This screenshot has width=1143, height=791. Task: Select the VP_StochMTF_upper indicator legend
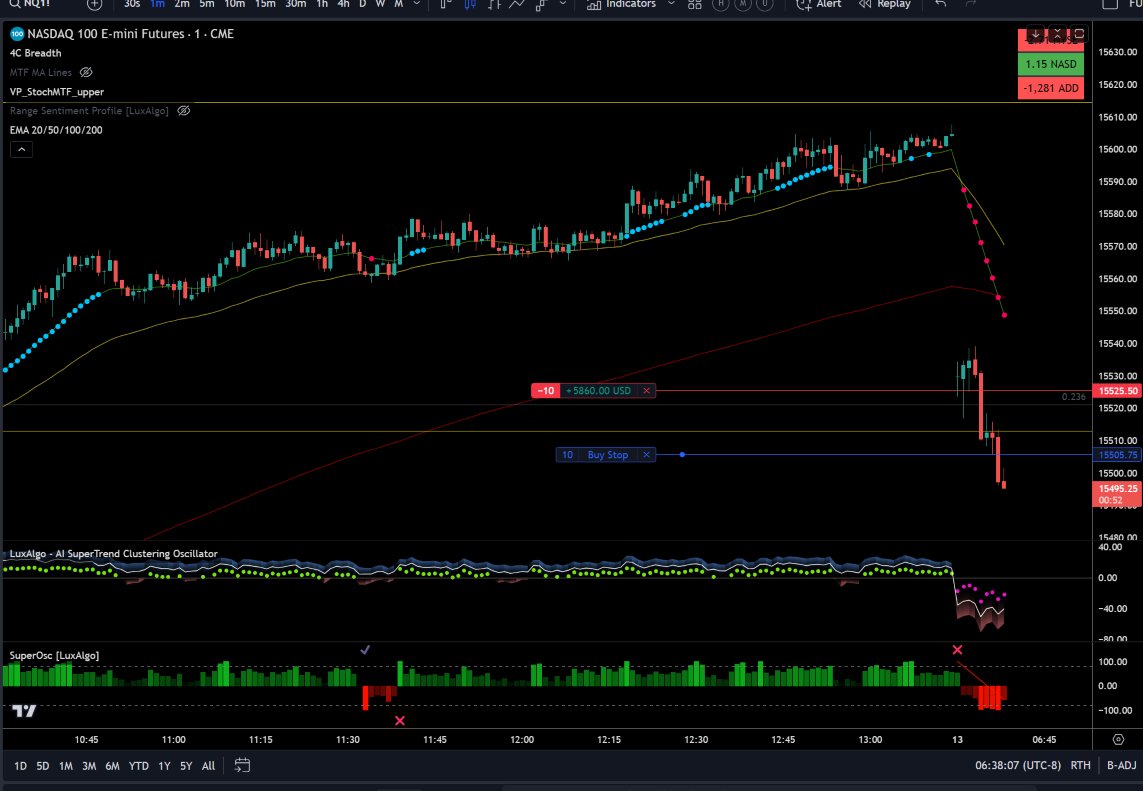tap(57, 92)
